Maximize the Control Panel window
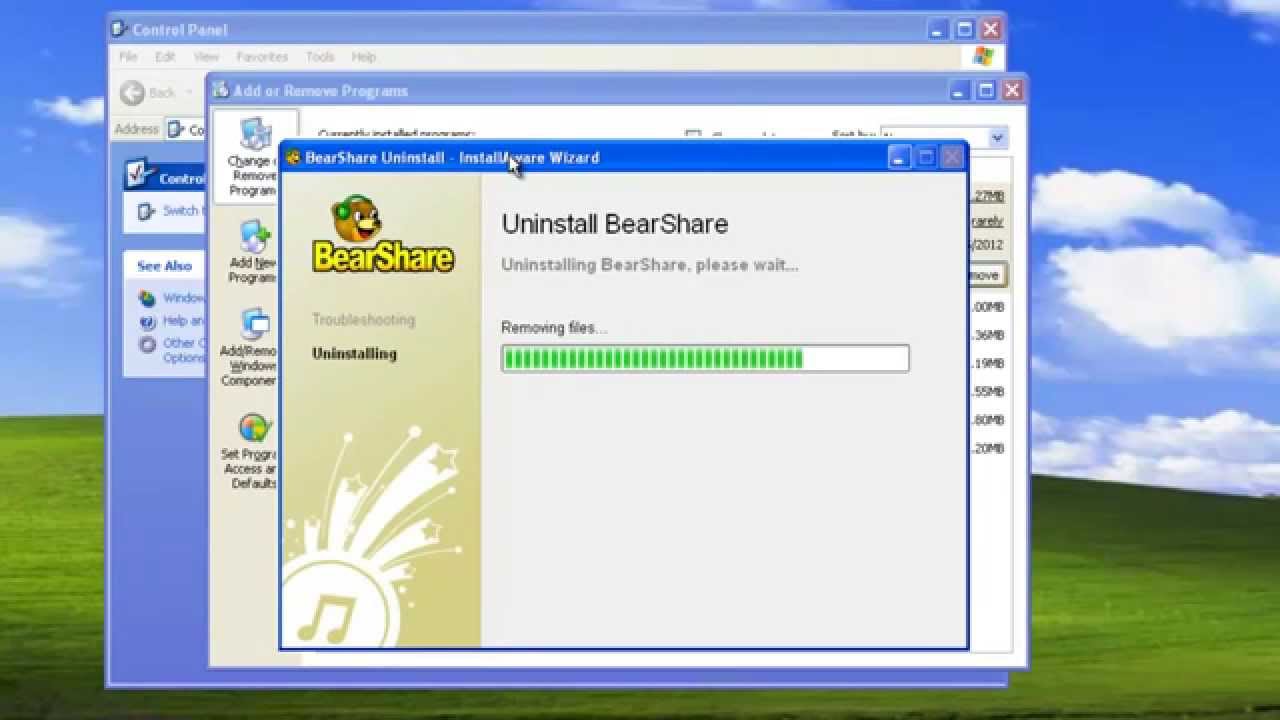The height and width of the screenshot is (720, 1280). pyautogui.click(x=965, y=29)
